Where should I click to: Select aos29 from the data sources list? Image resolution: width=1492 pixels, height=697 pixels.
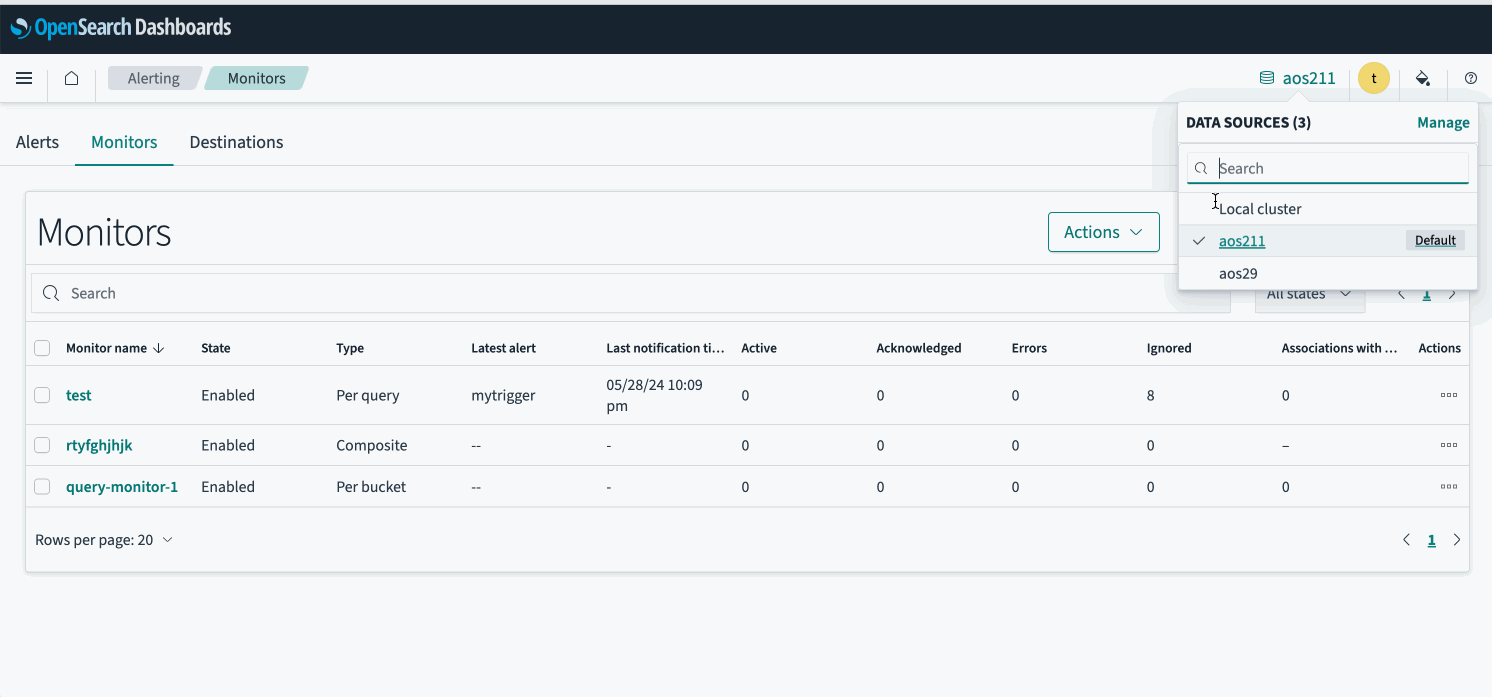[1238, 273]
